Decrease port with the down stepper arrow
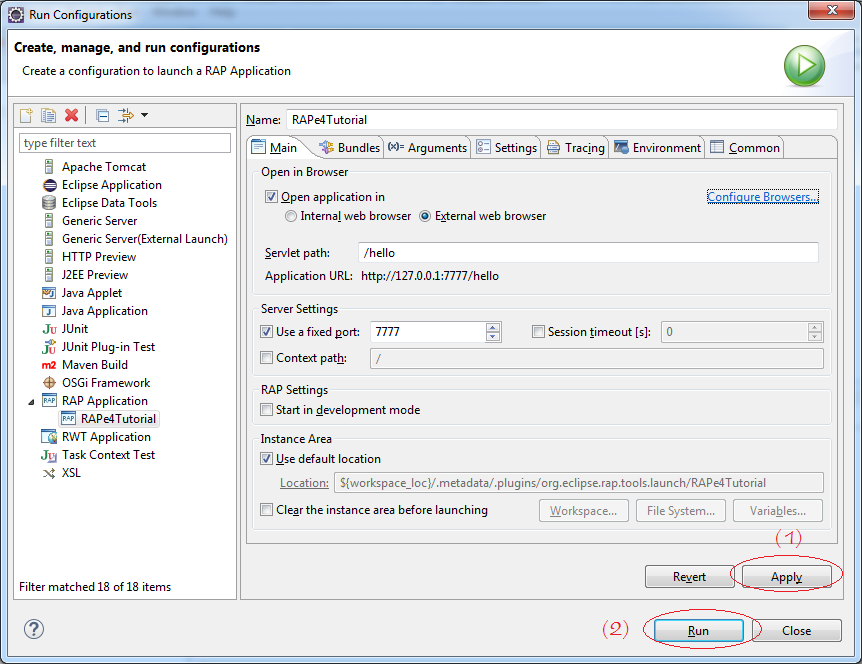This screenshot has height=664, width=862. (x=493, y=336)
